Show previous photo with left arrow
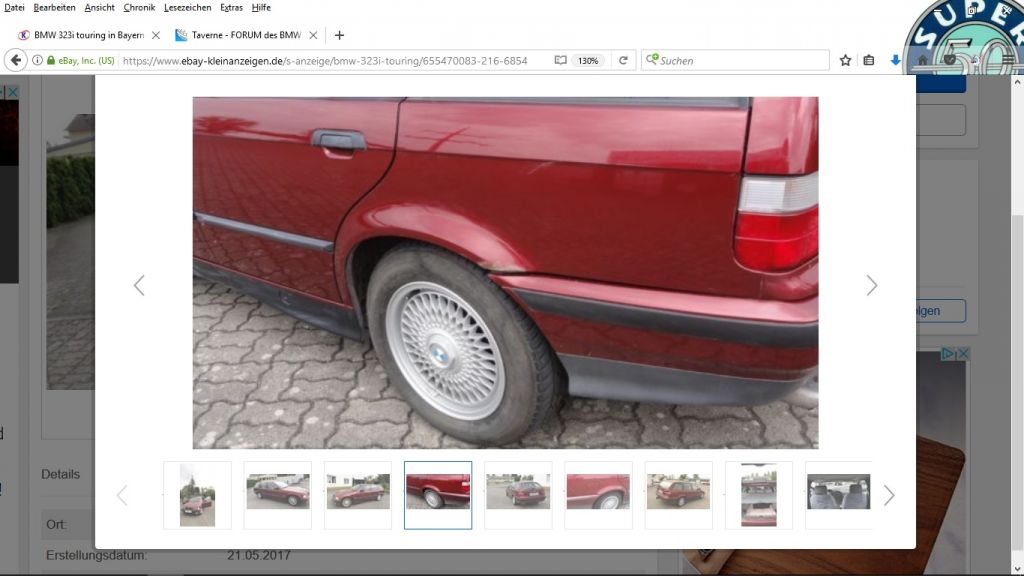Screen dimensions: 1024x576 pyautogui.click(x=139, y=286)
